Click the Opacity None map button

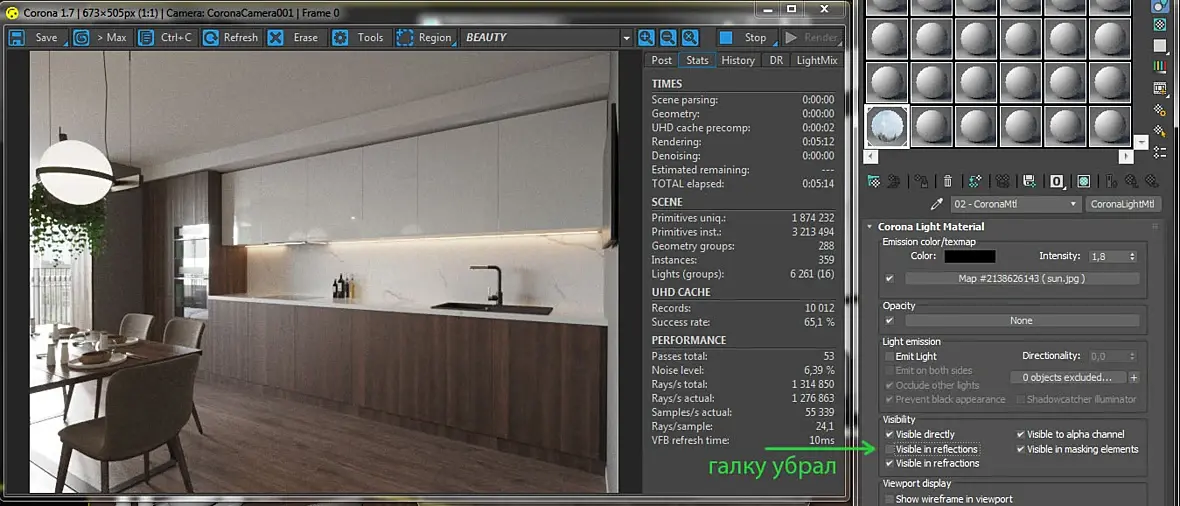tap(1021, 320)
